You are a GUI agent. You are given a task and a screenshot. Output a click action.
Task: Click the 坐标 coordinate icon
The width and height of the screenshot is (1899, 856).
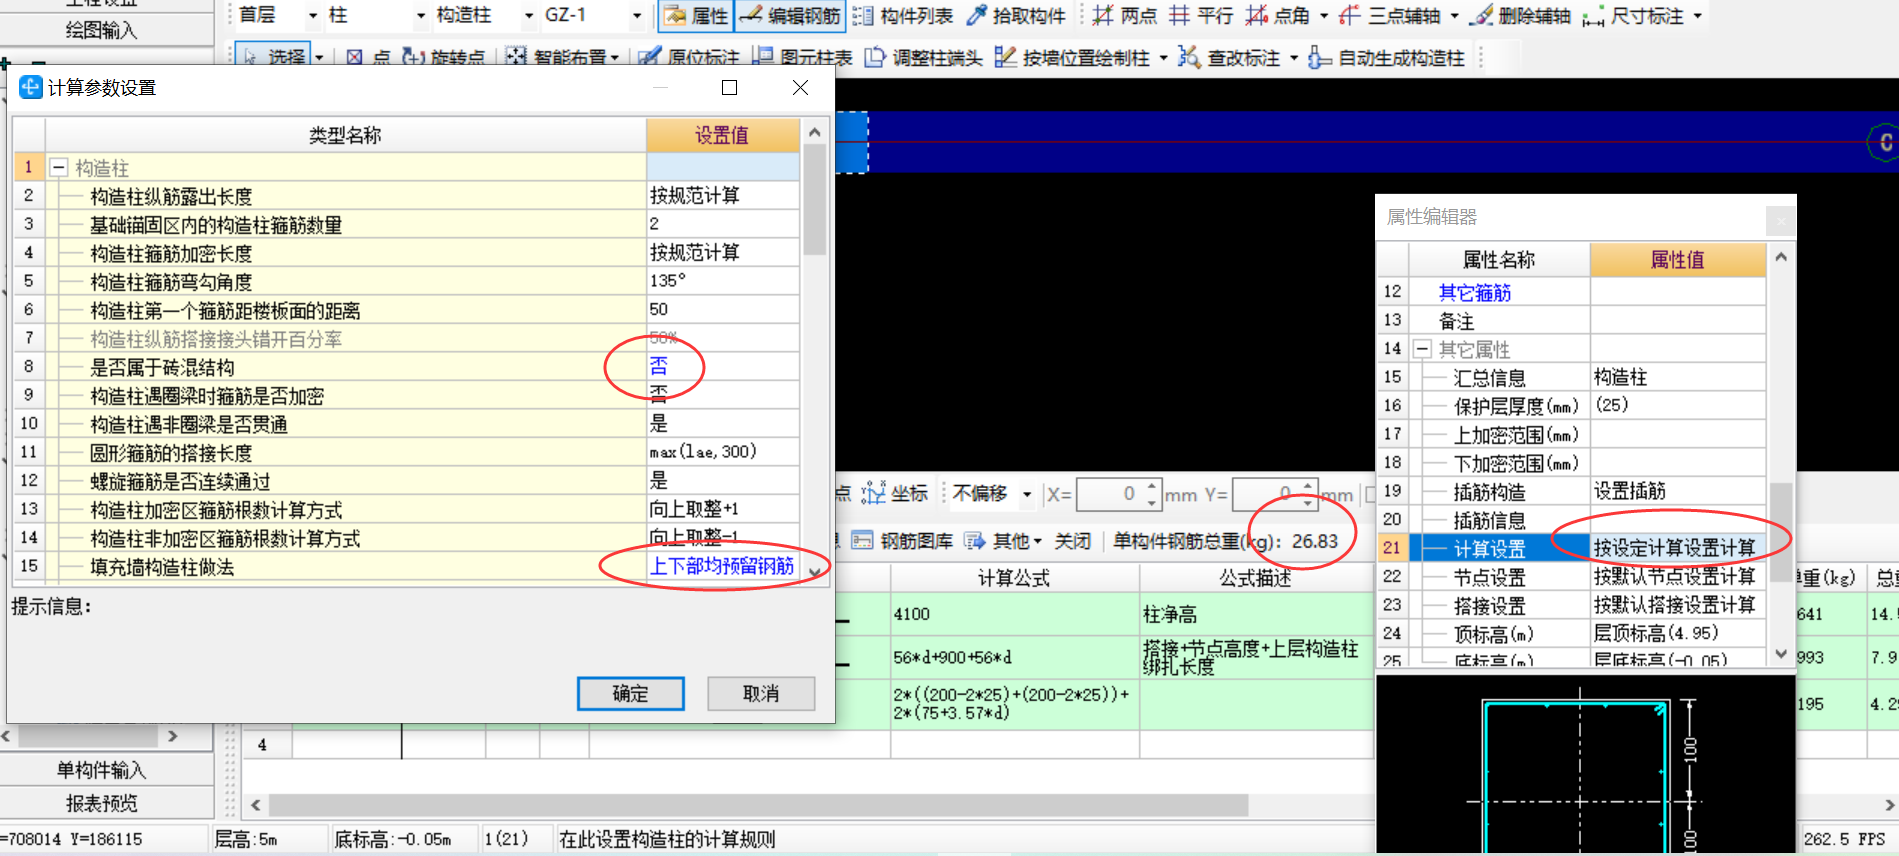pos(873,493)
